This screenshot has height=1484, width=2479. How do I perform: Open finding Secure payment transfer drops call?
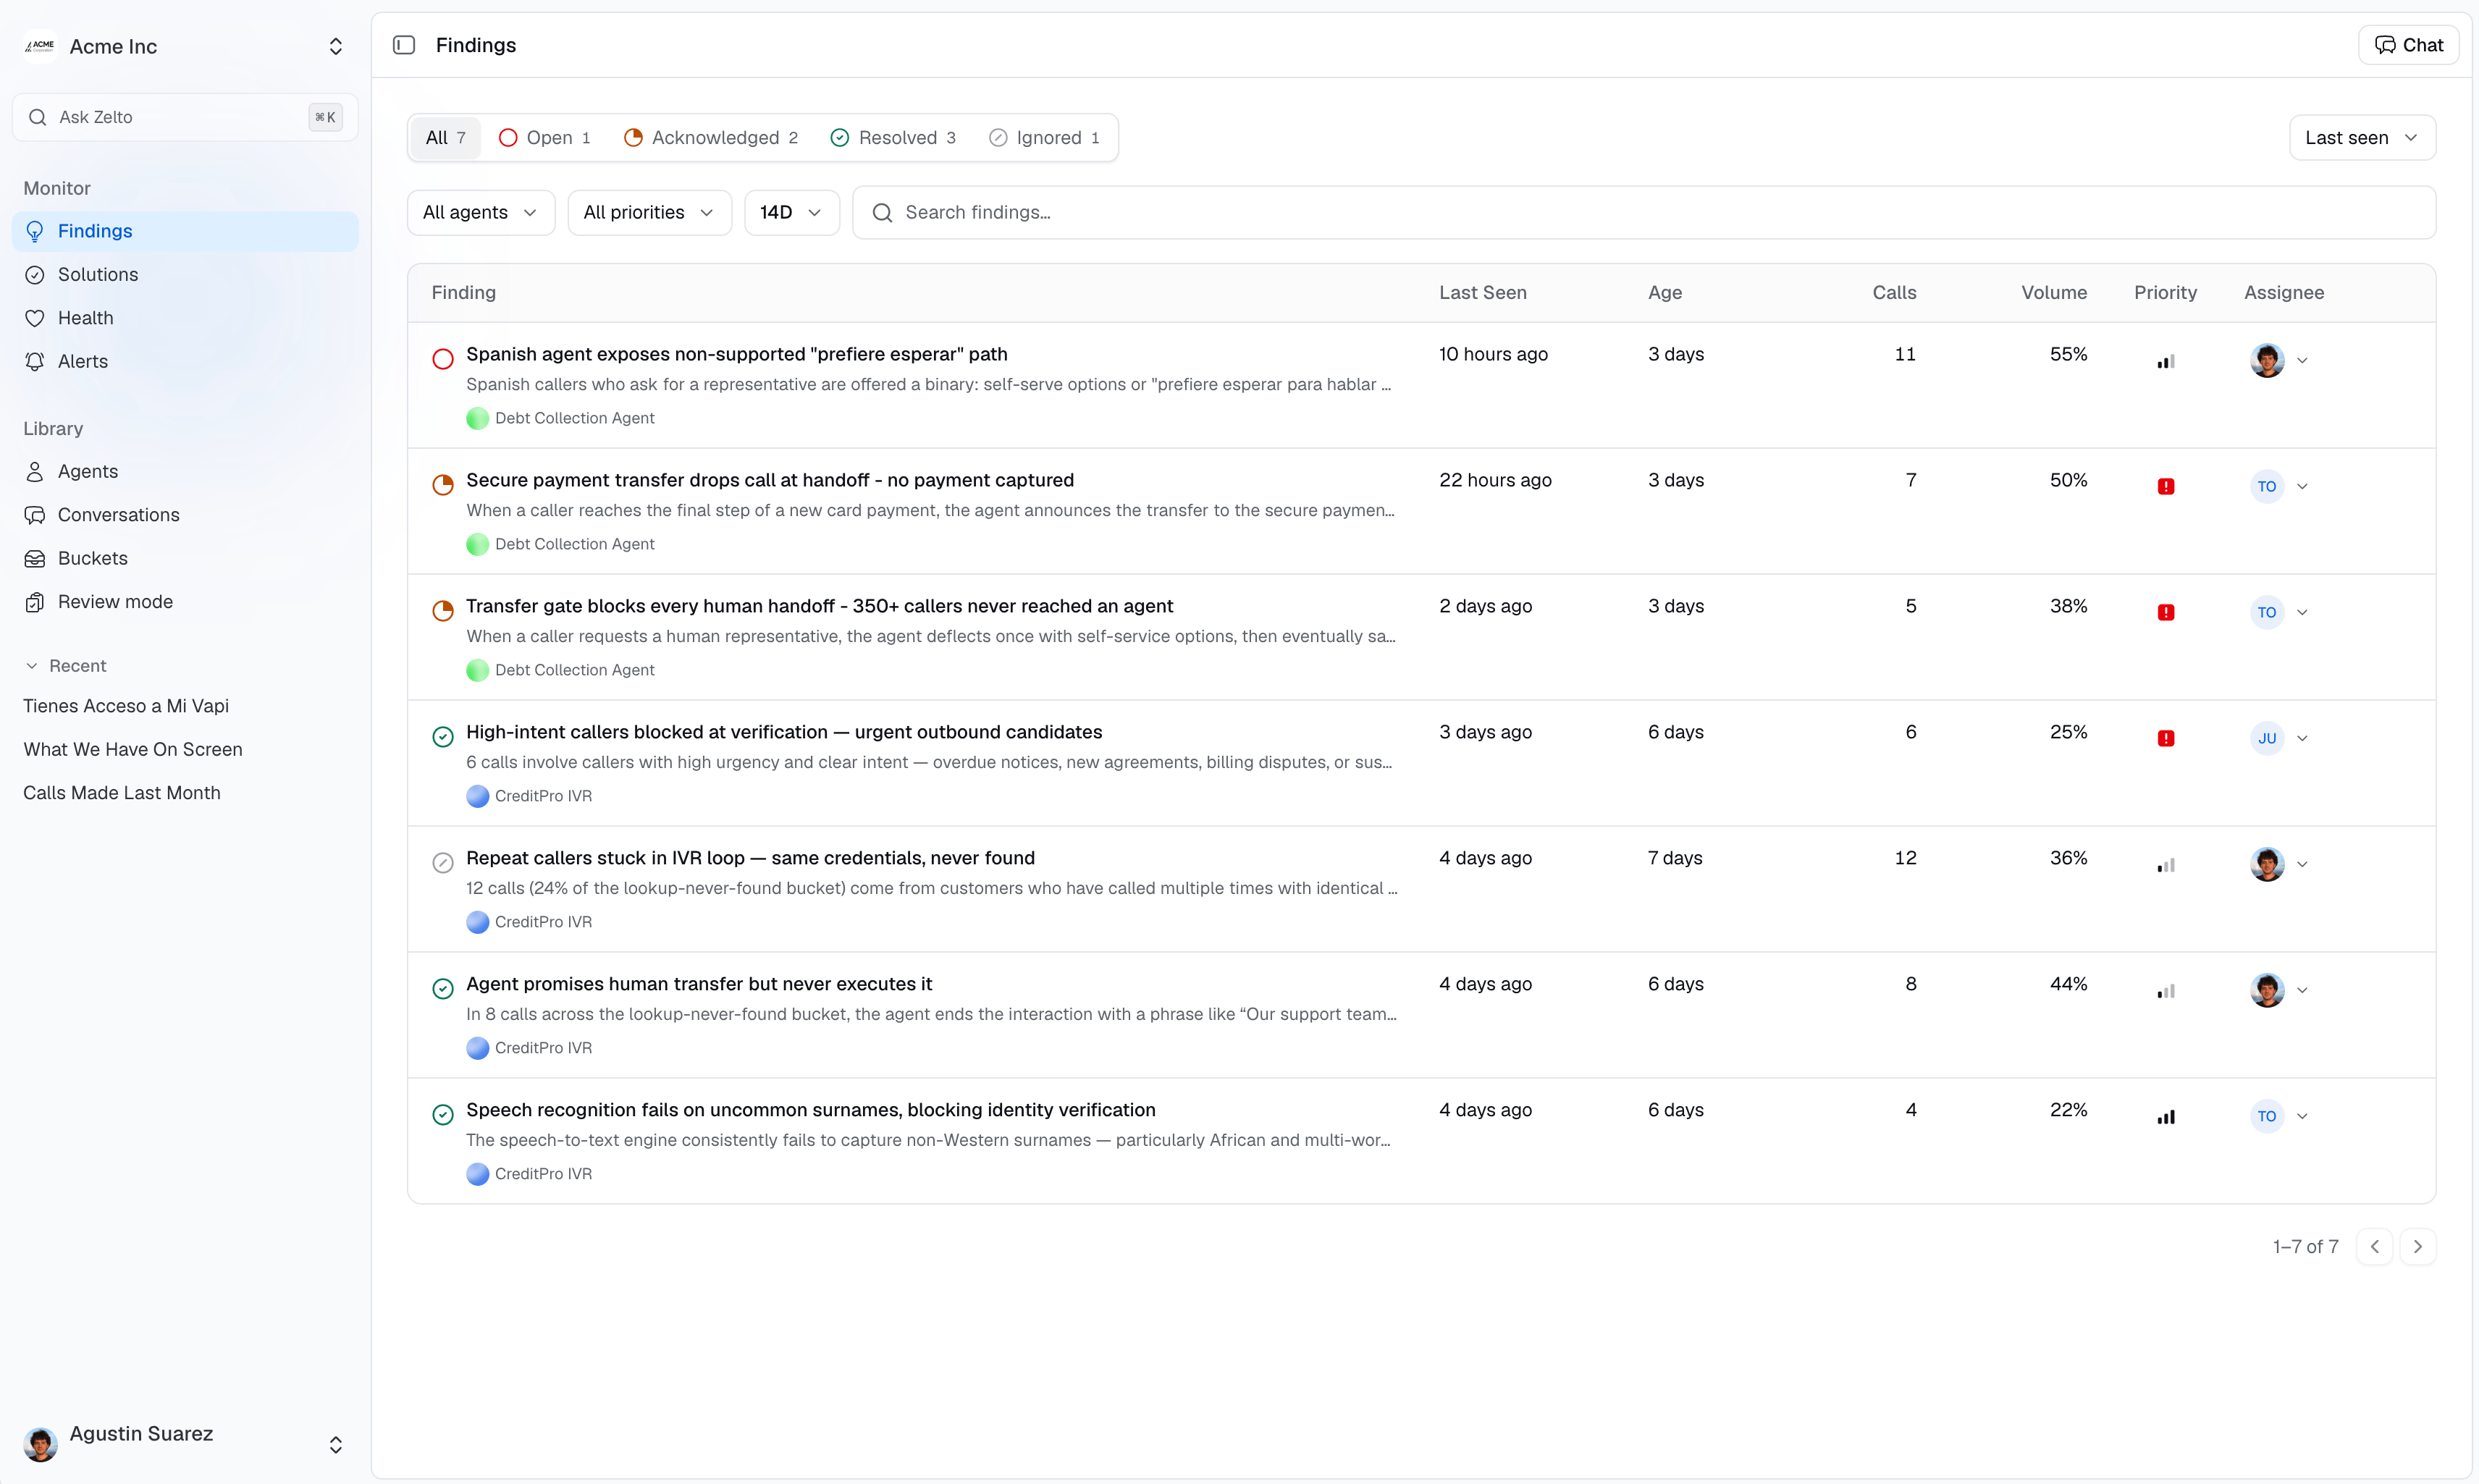pos(770,480)
